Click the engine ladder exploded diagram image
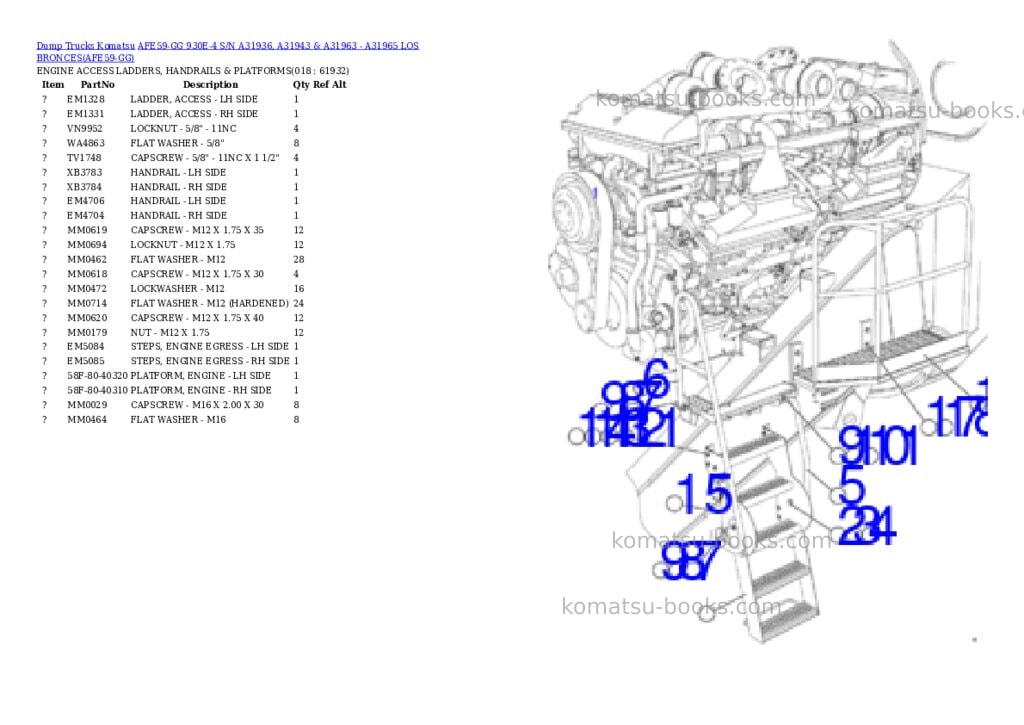Screen dimensions: 1024x725 [x=767, y=343]
